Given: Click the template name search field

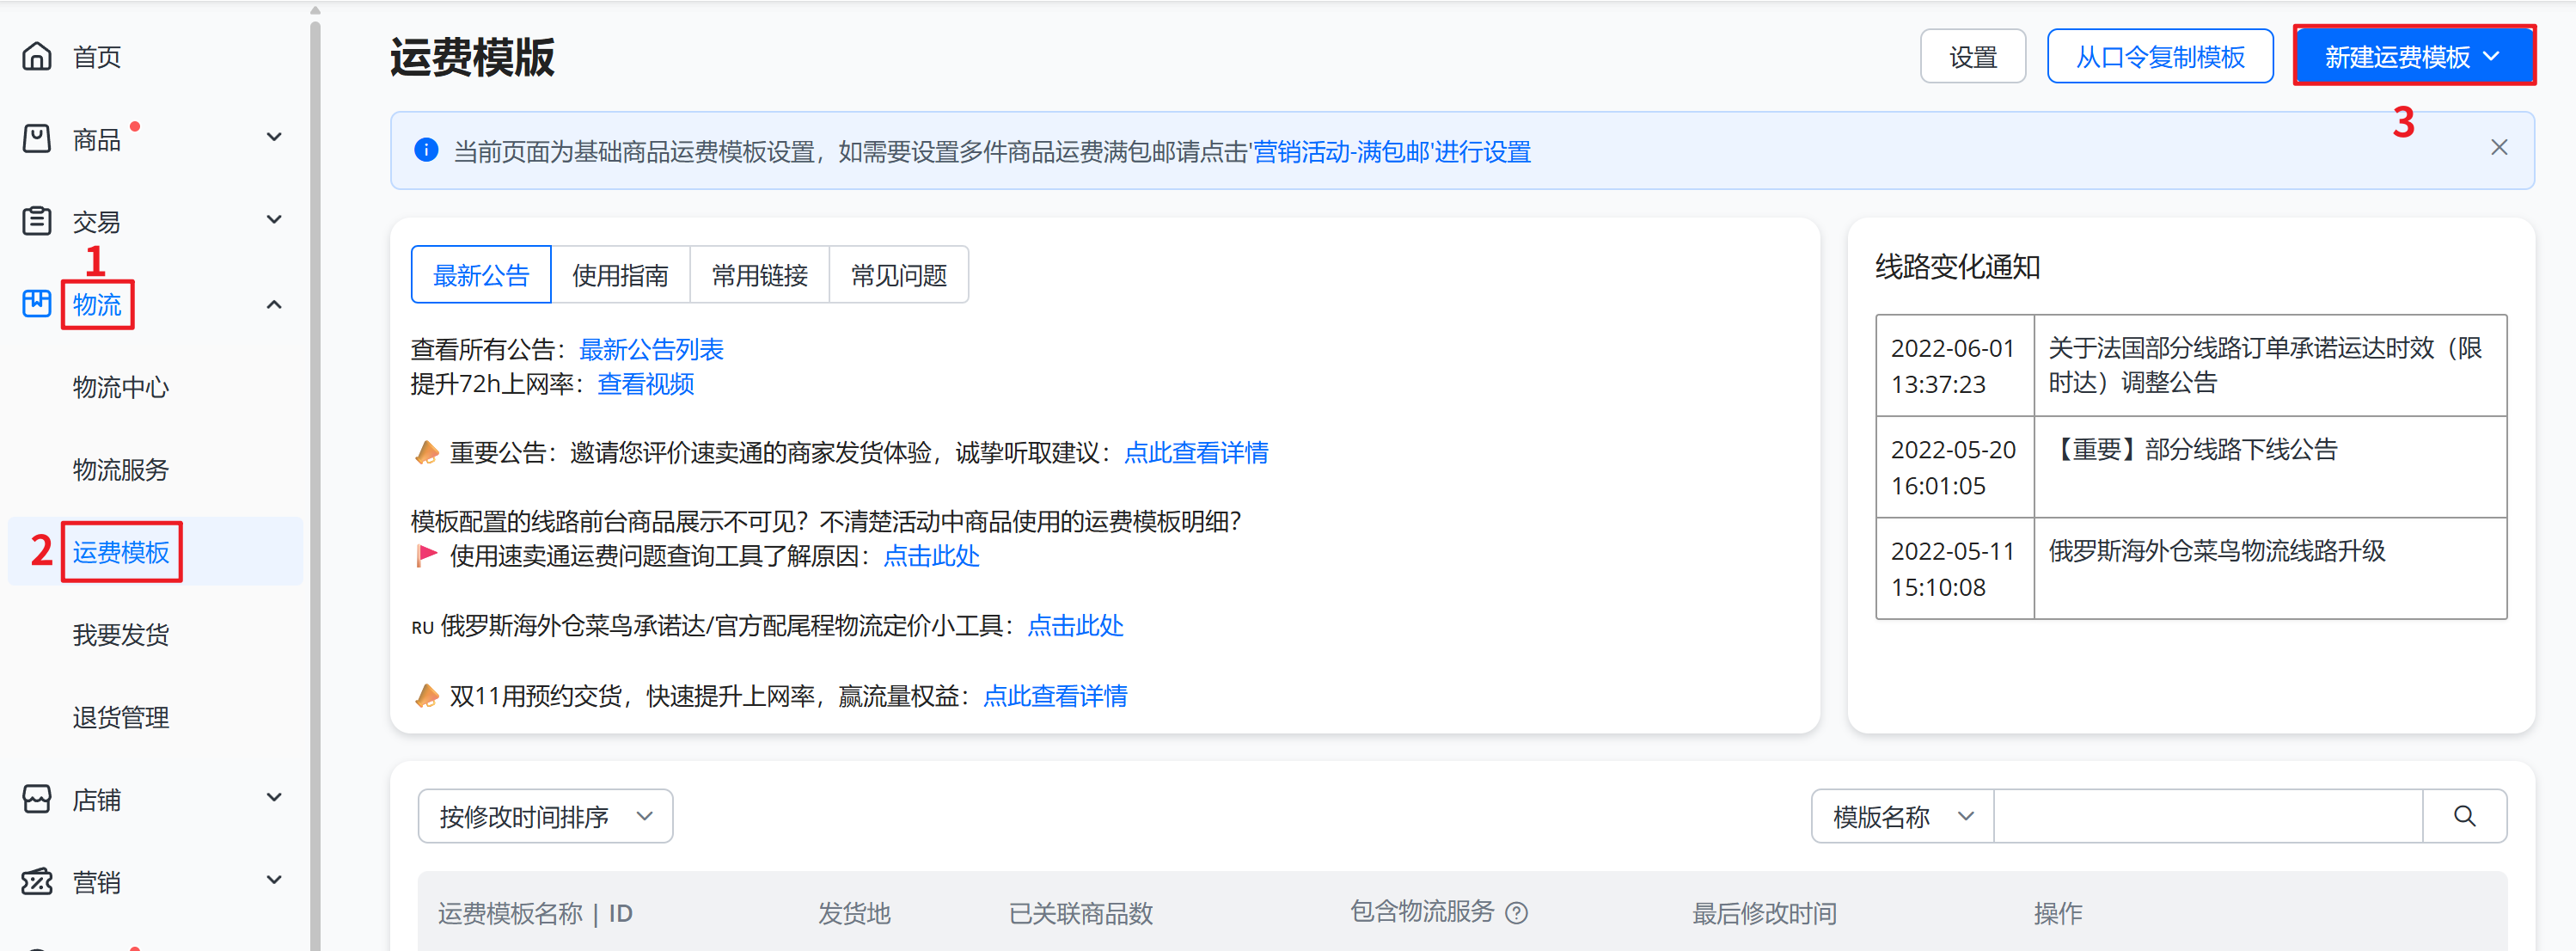Looking at the screenshot, I should pos(2207,816).
